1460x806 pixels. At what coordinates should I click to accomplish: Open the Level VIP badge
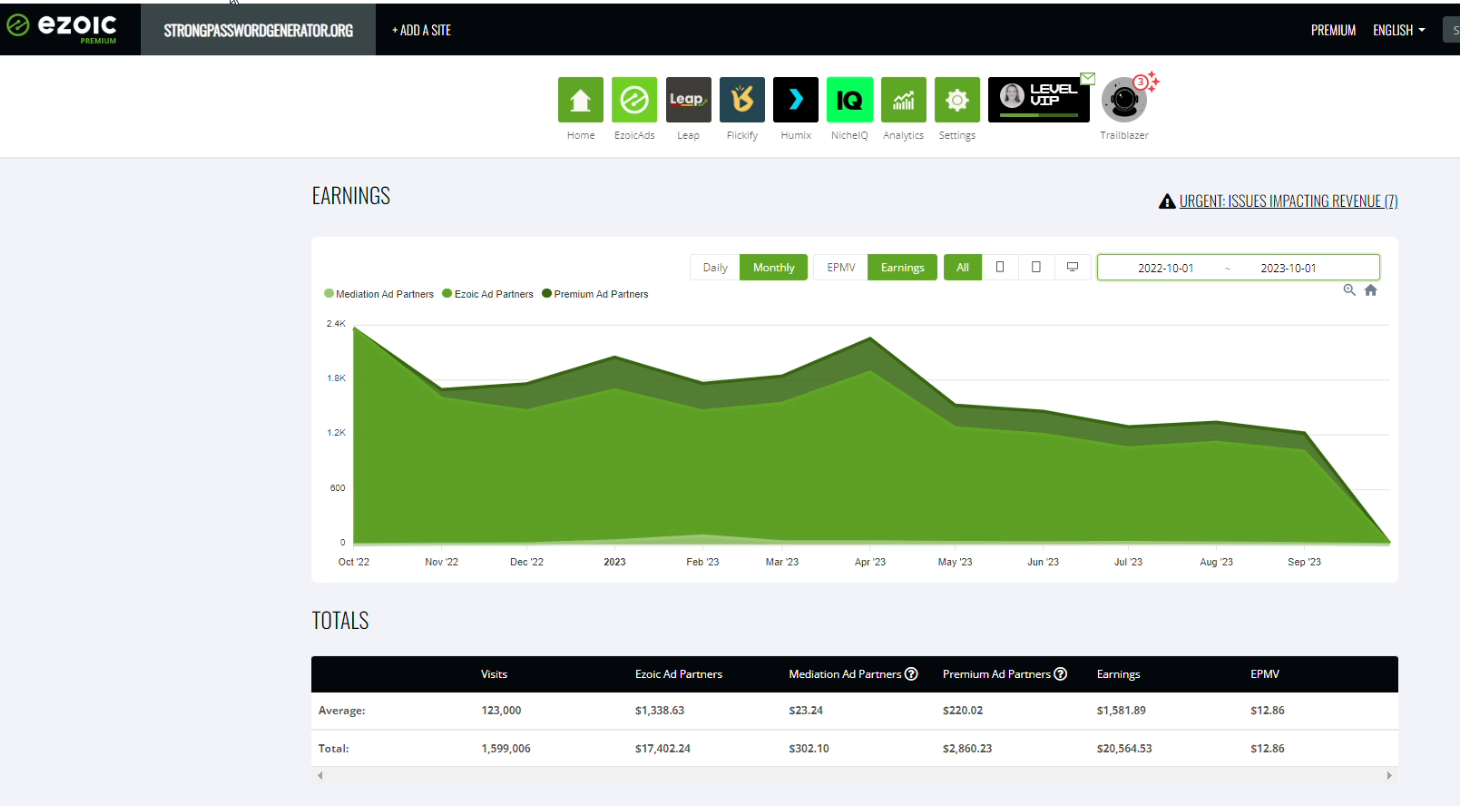(1039, 100)
